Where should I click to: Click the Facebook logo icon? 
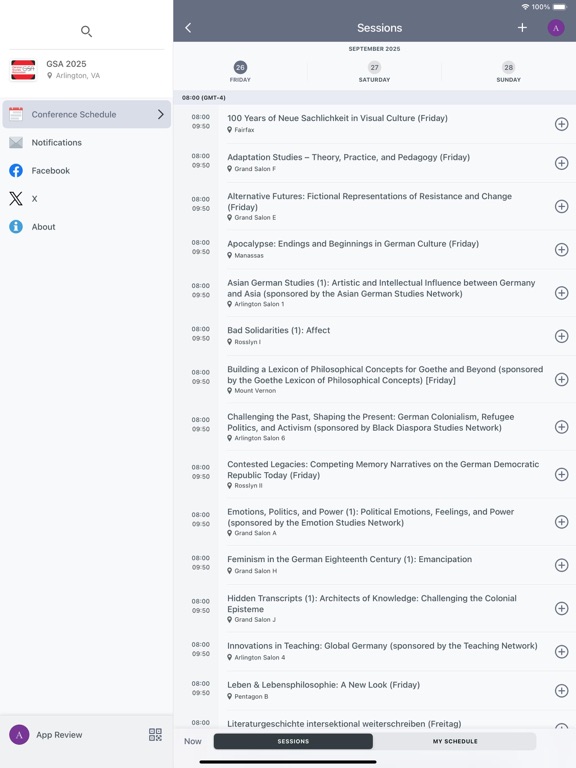pyautogui.click(x=16, y=170)
